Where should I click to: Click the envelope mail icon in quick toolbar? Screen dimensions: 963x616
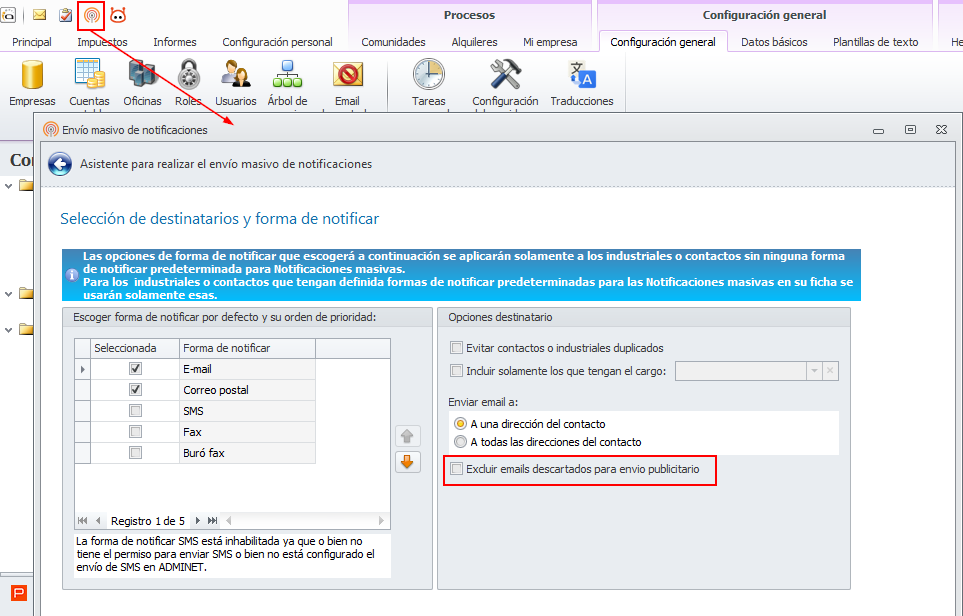(39, 15)
